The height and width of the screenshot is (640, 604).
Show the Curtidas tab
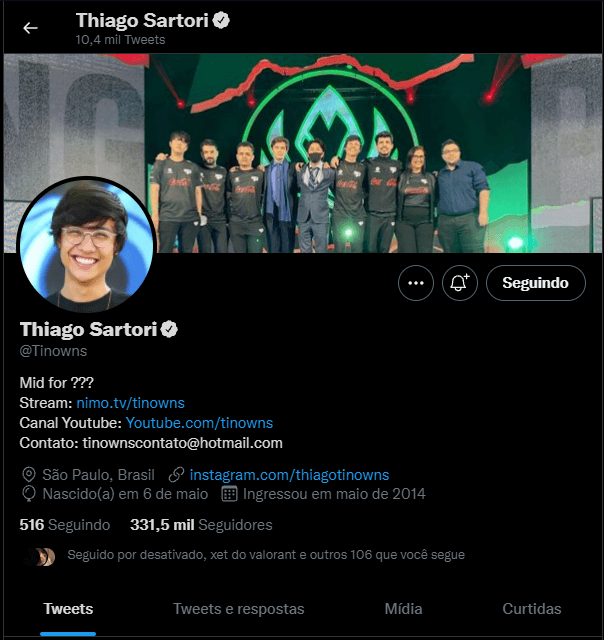point(532,609)
